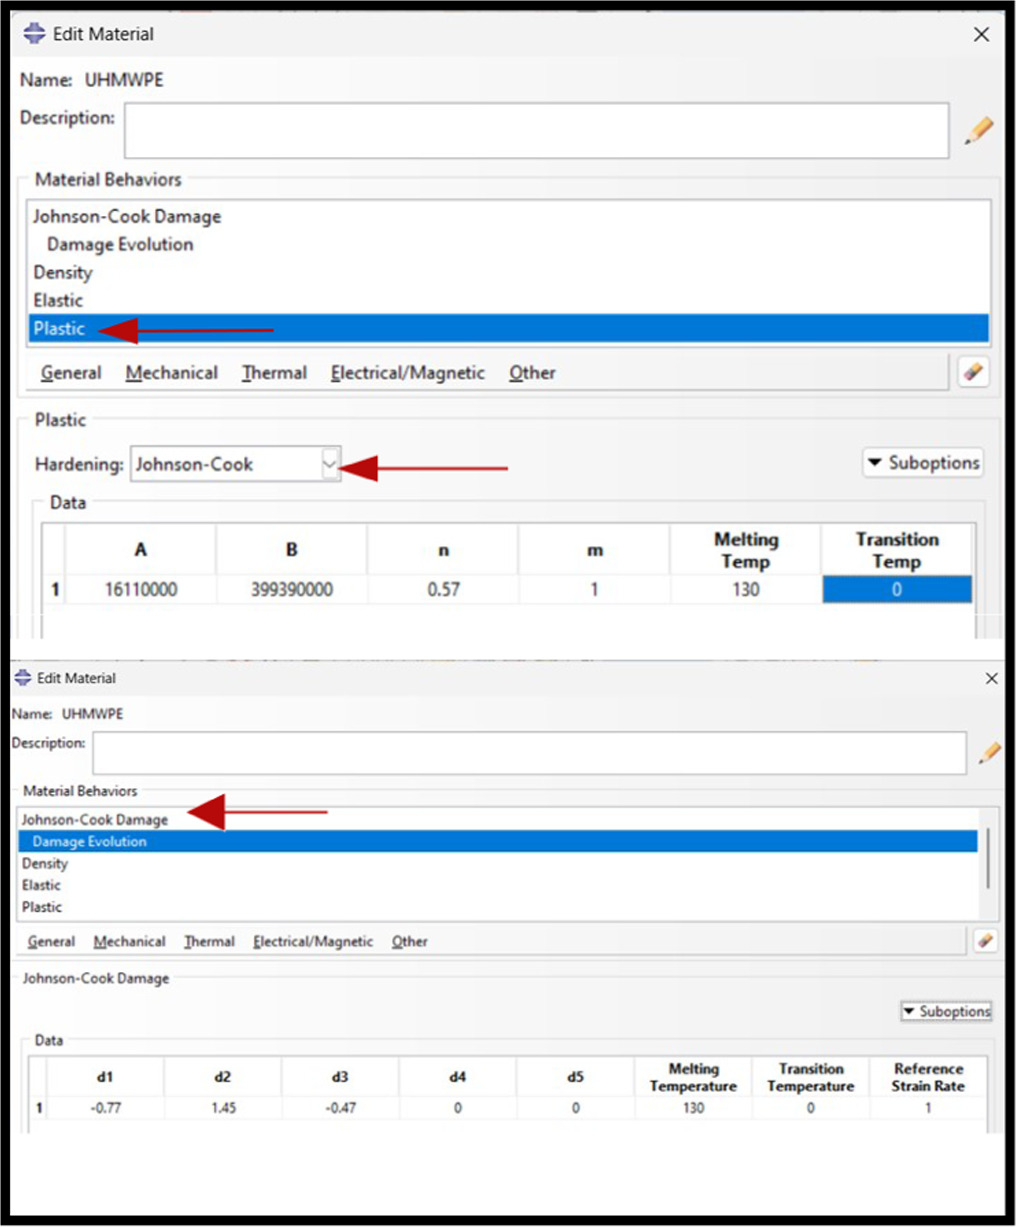This screenshot has height=1227, width=1016.
Task: Select Density in the top behaviors list
Action: click(62, 273)
